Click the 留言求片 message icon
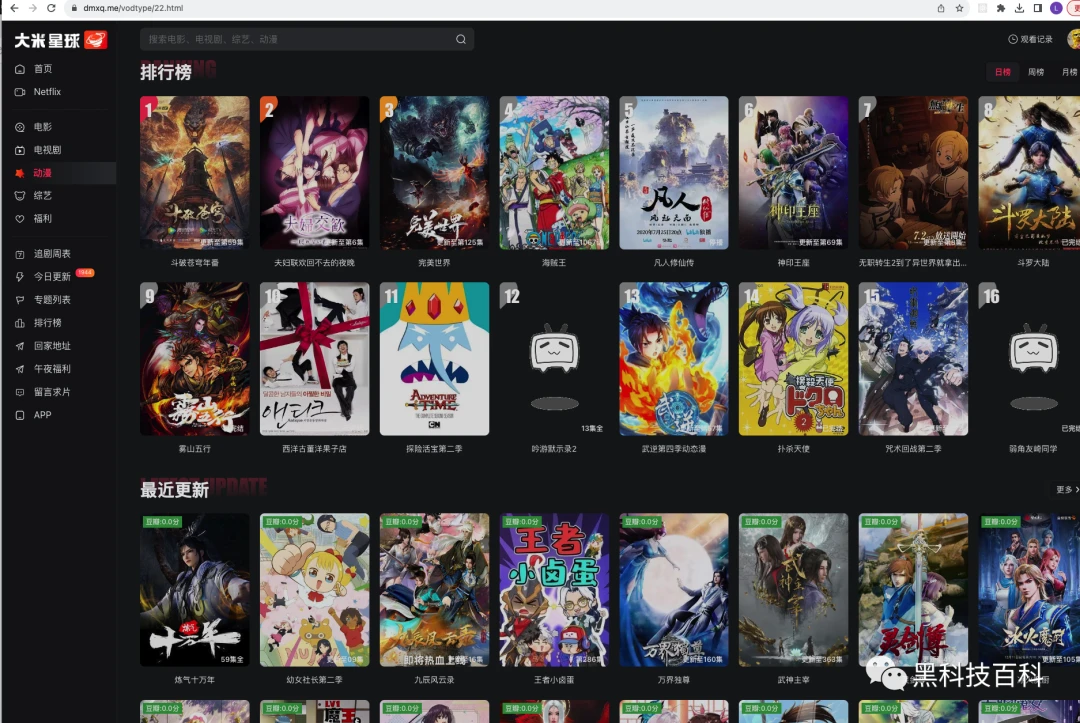This screenshot has width=1080, height=723. pyautogui.click(x=20, y=392)
